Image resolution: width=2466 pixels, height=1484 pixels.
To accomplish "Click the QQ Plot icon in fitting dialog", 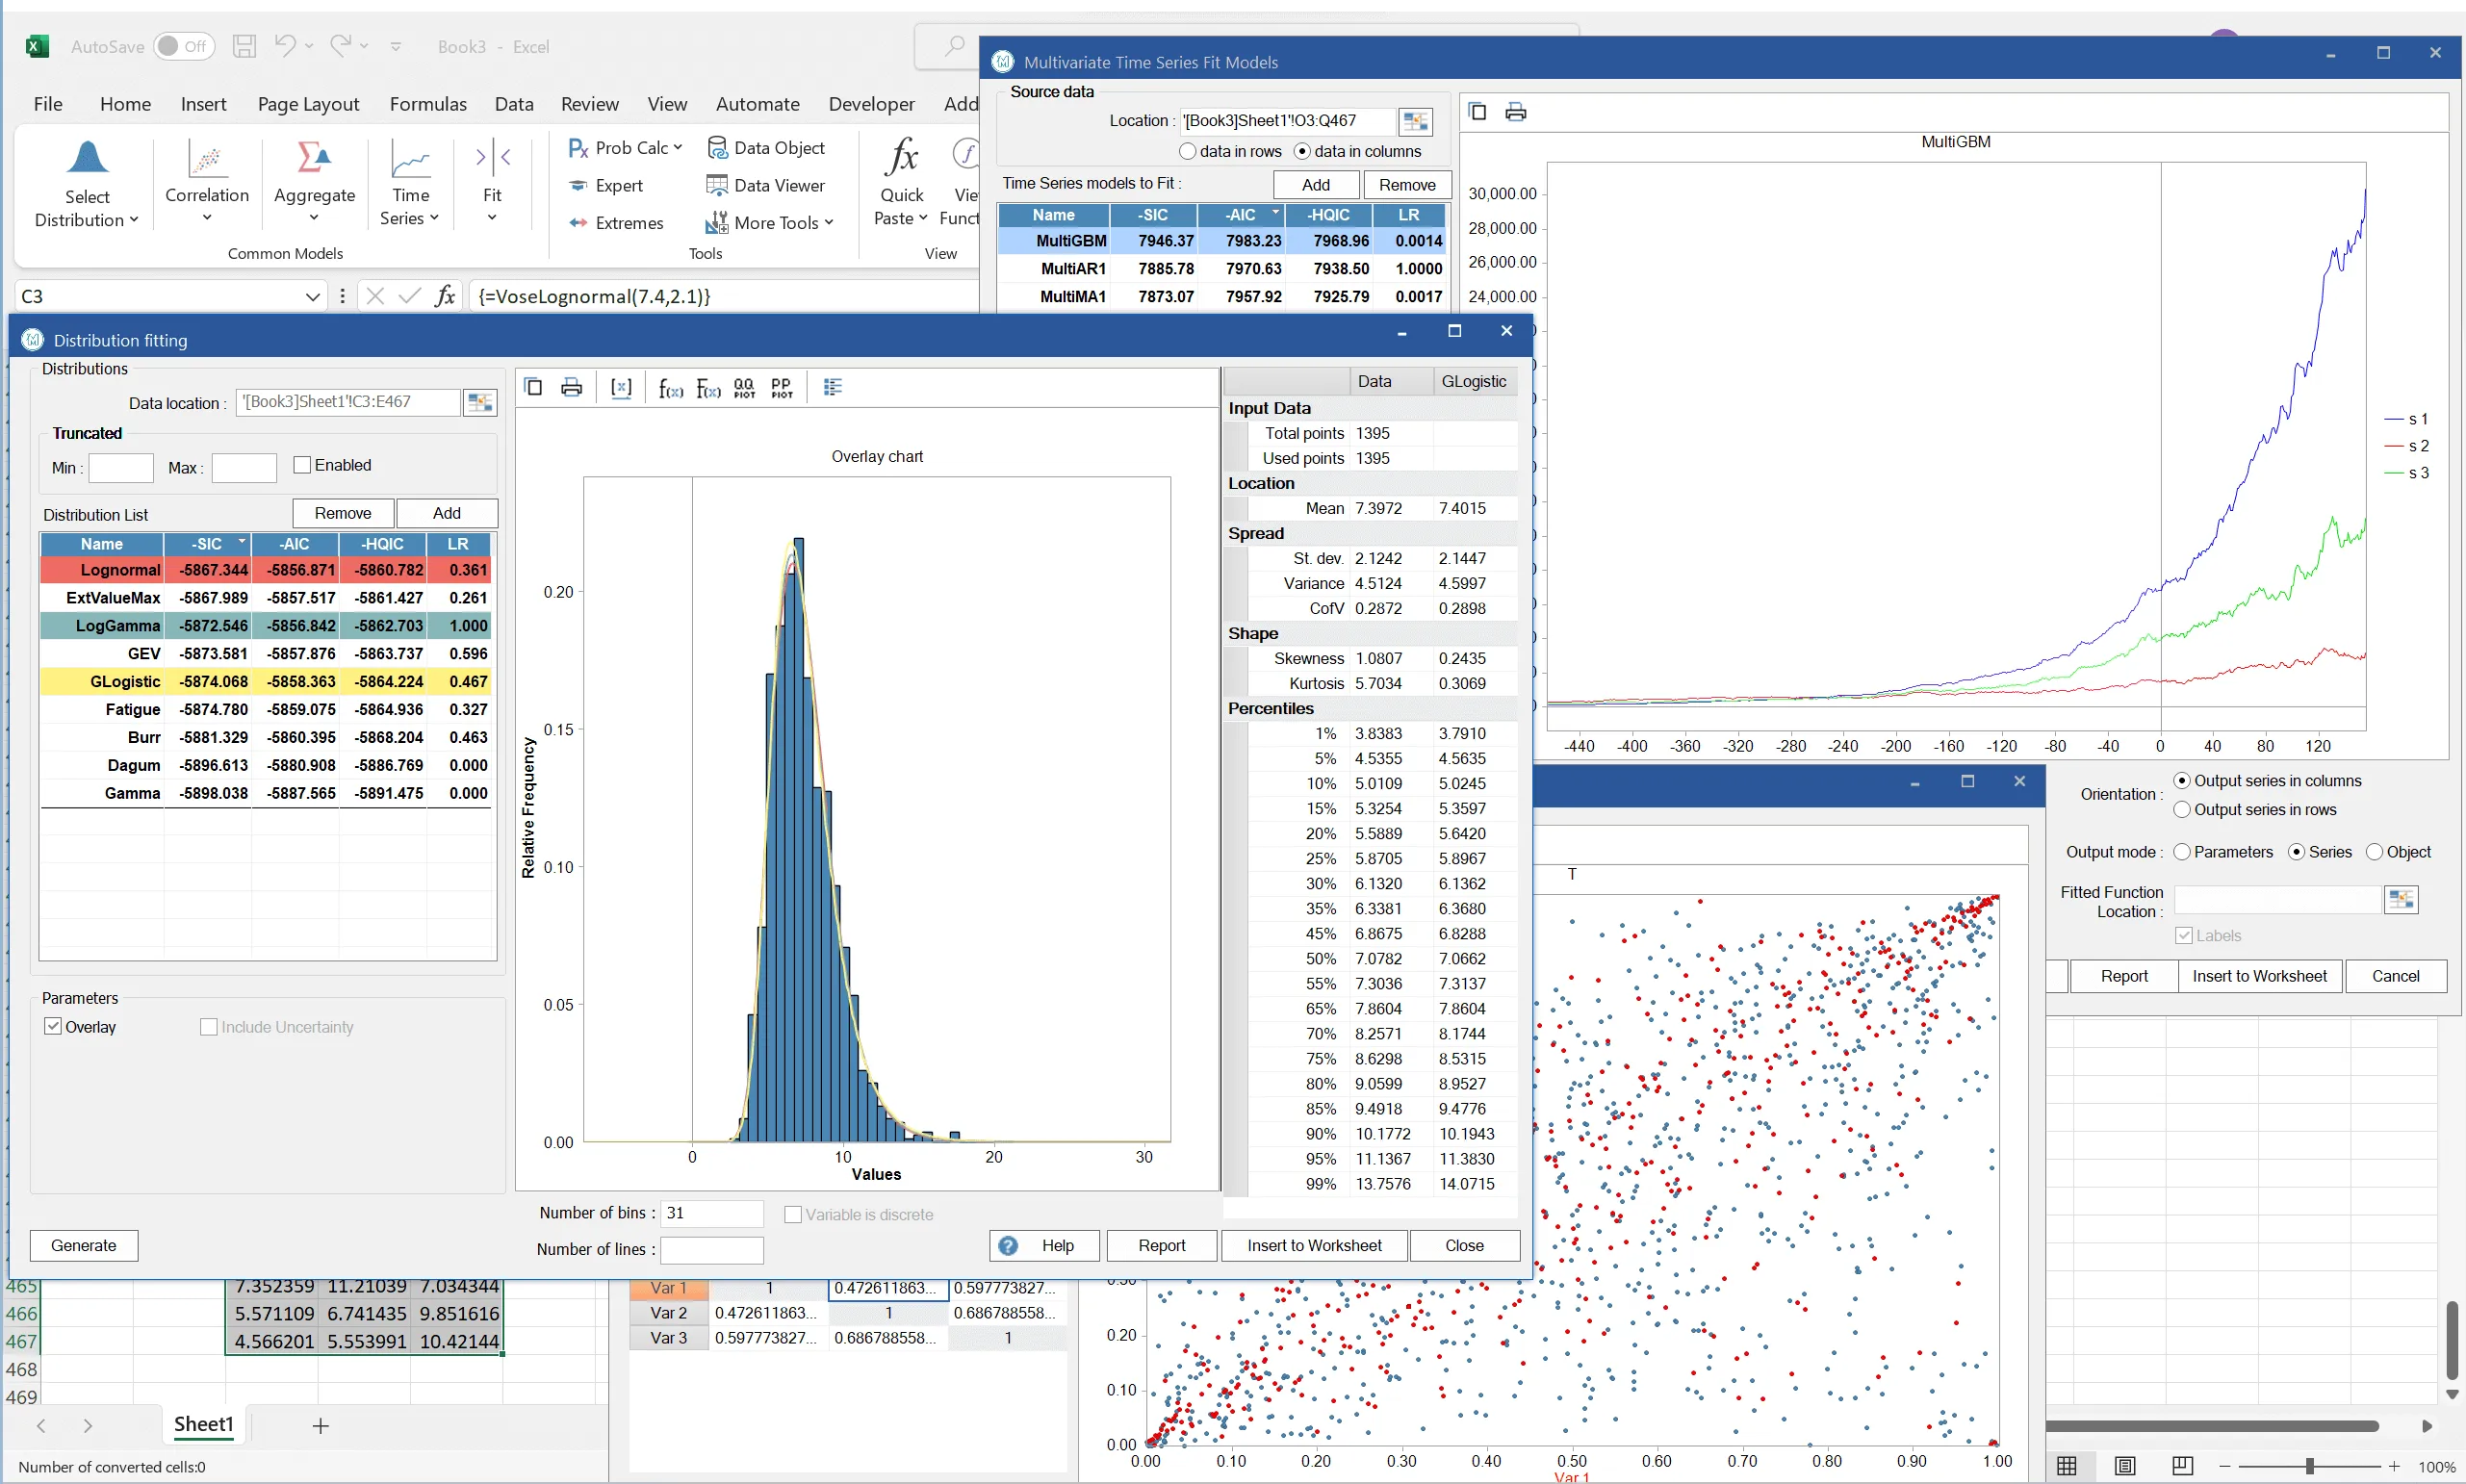I will (x=745, y=387).
